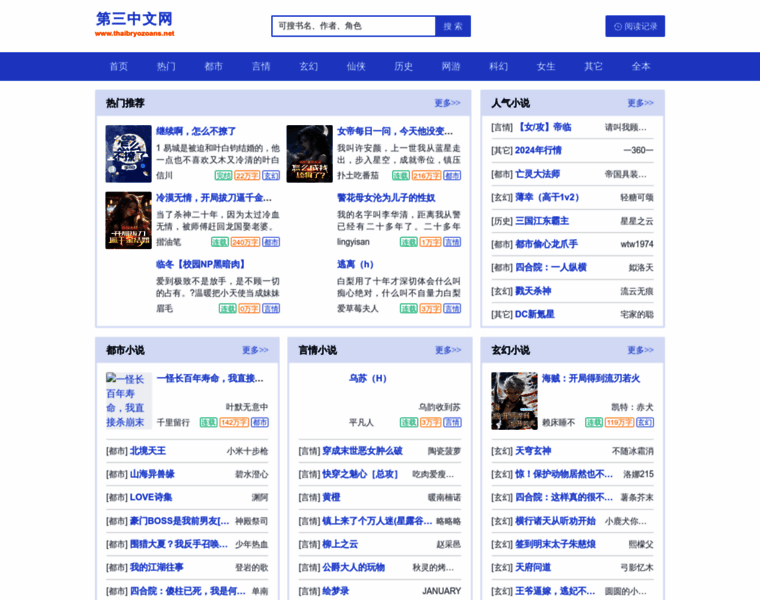Open title 冷漠无情，开局拔刀逼千金...

[214, 198]
